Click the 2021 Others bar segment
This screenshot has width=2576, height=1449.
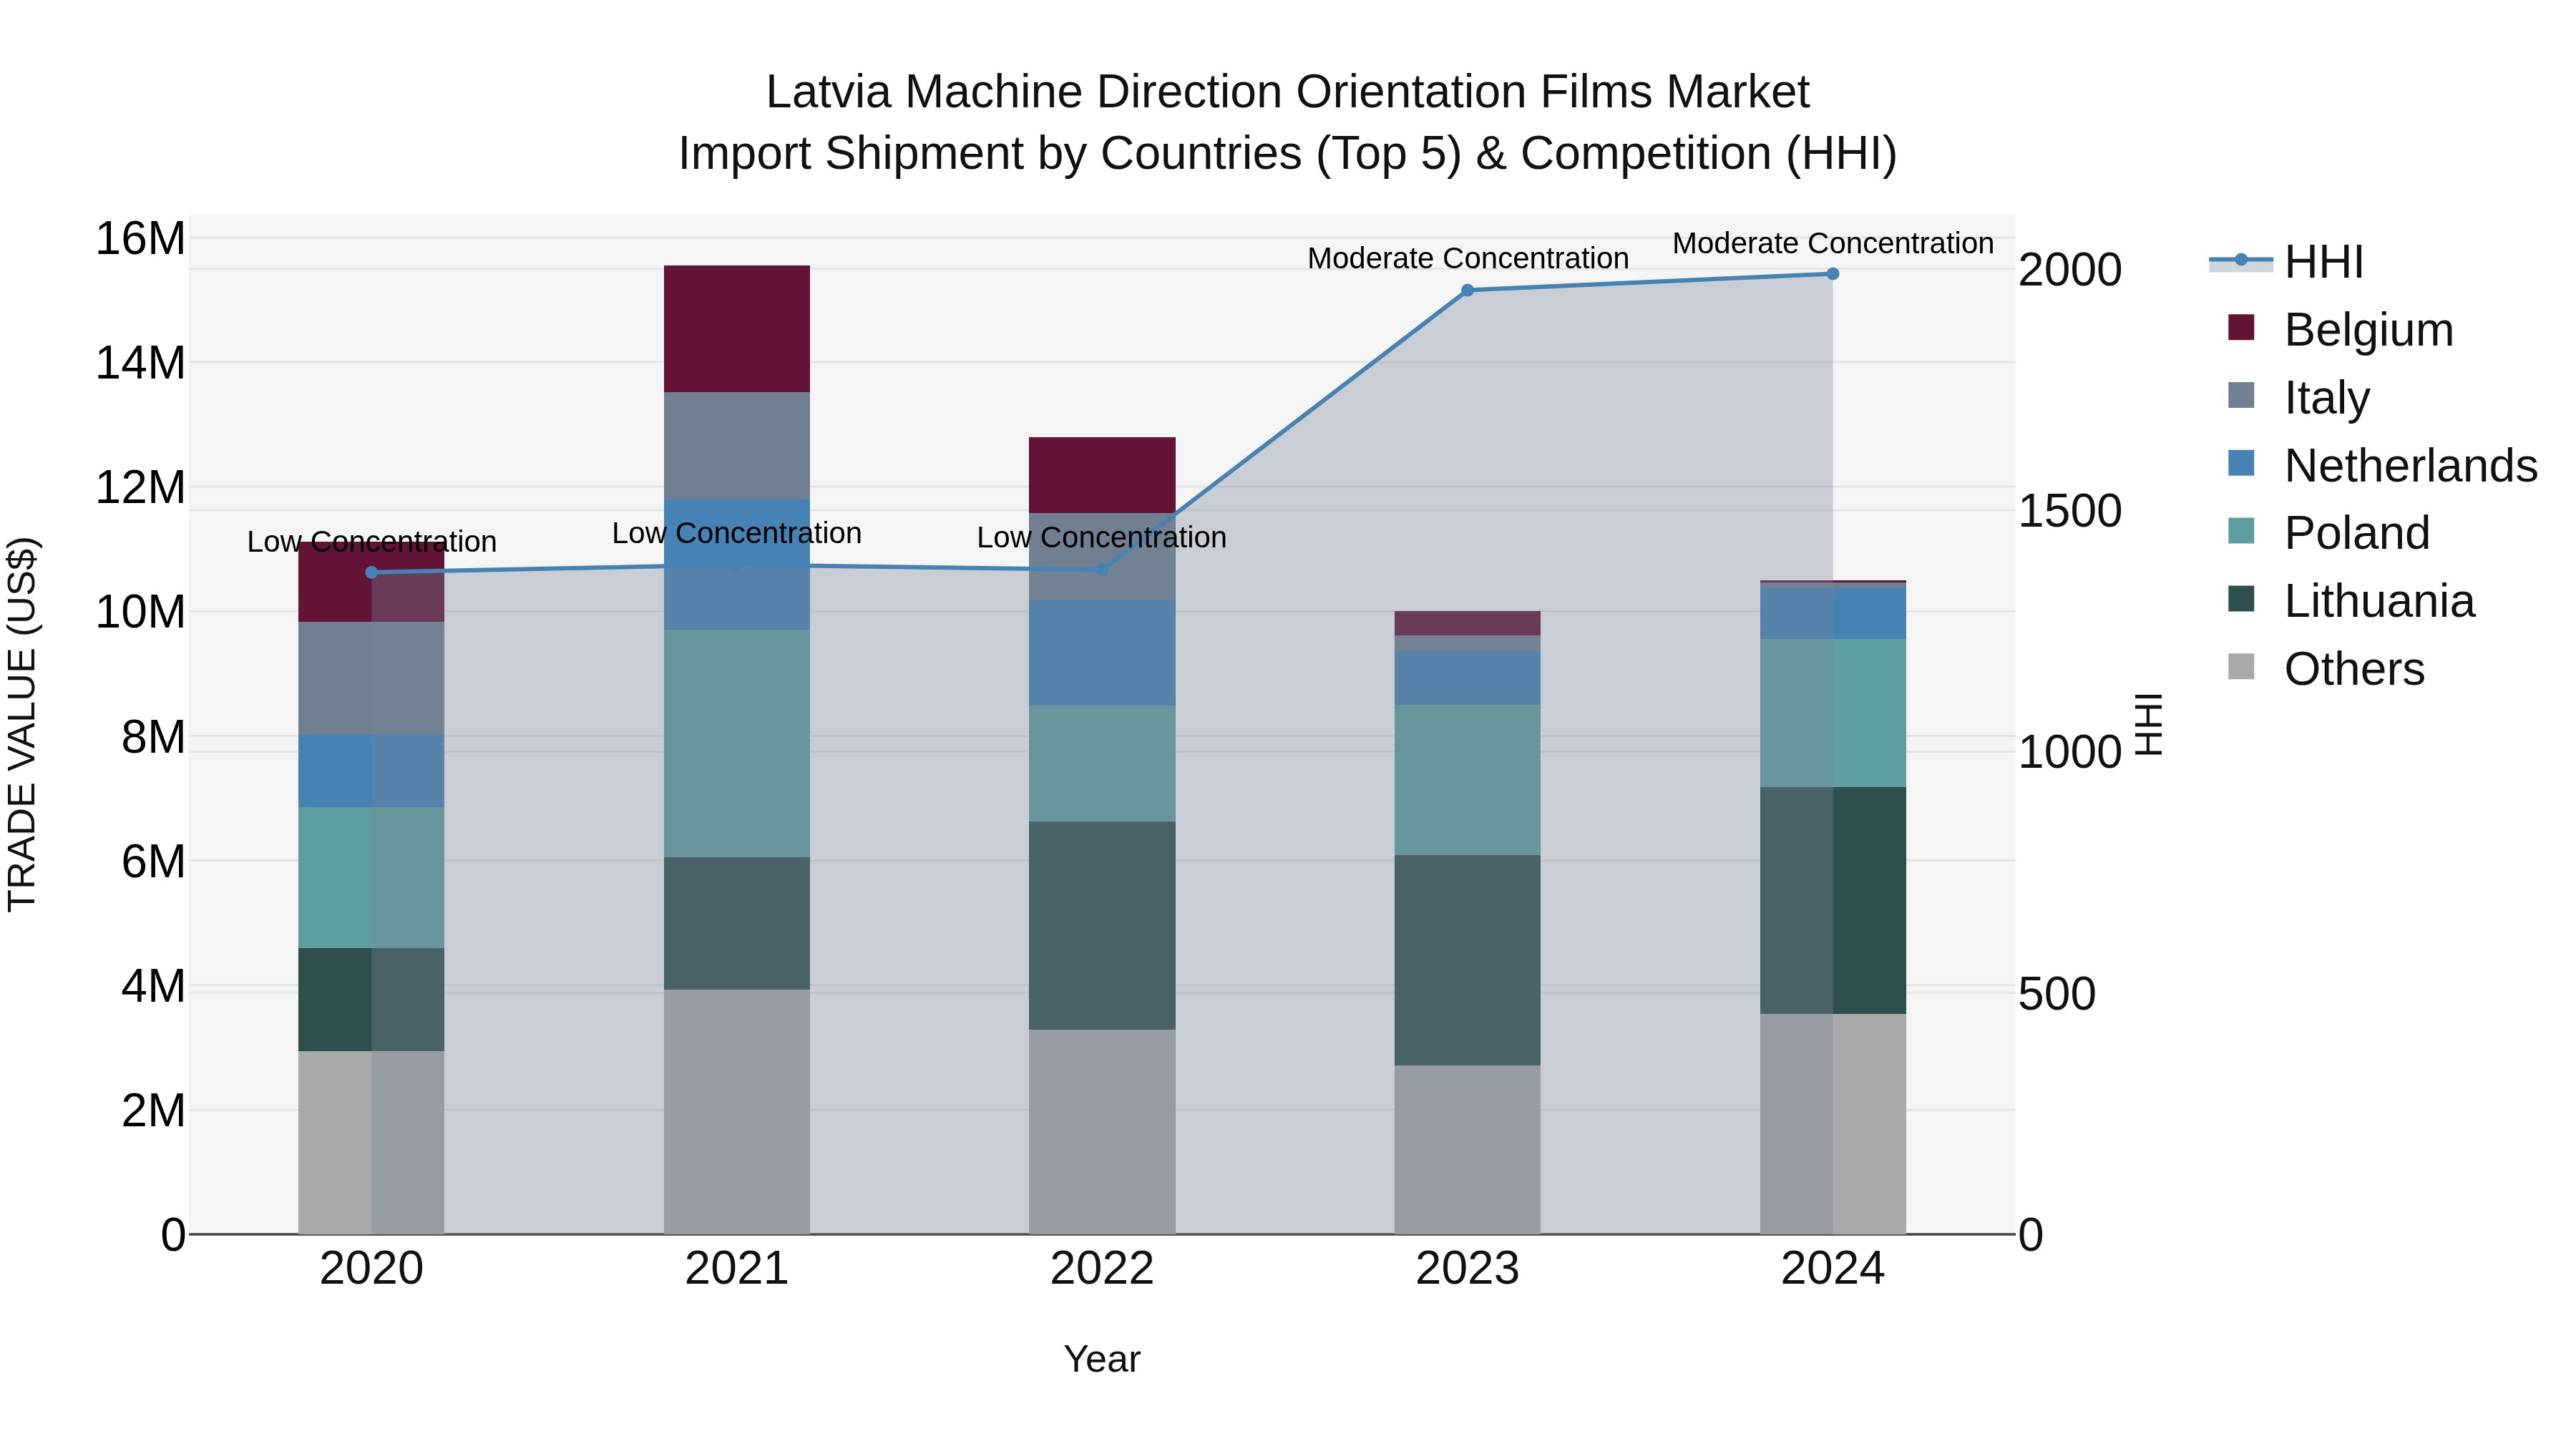tap(737, 1112)
